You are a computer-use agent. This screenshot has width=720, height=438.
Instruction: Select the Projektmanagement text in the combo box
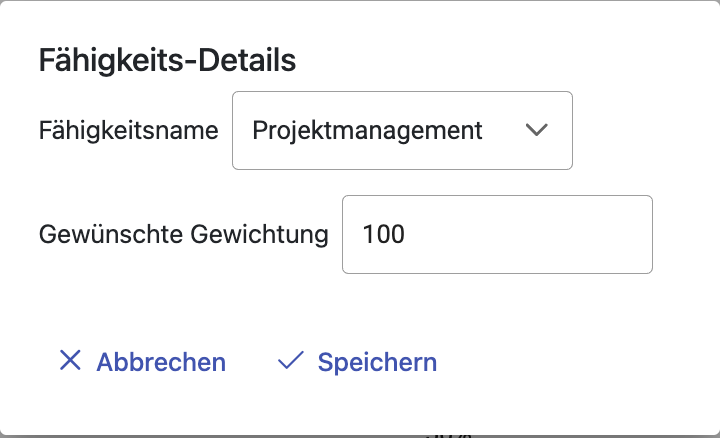(x=367, y=130)
